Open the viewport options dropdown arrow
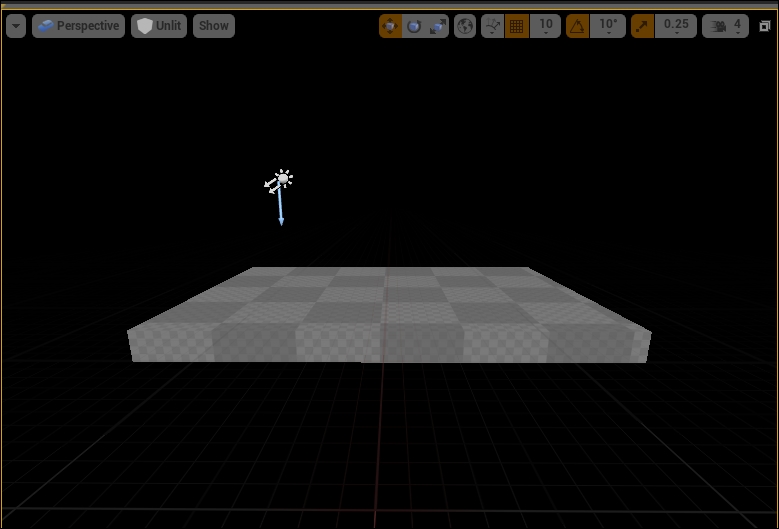Screen dimensions: 779x529 pyautogui.click(x=16, y=26)
